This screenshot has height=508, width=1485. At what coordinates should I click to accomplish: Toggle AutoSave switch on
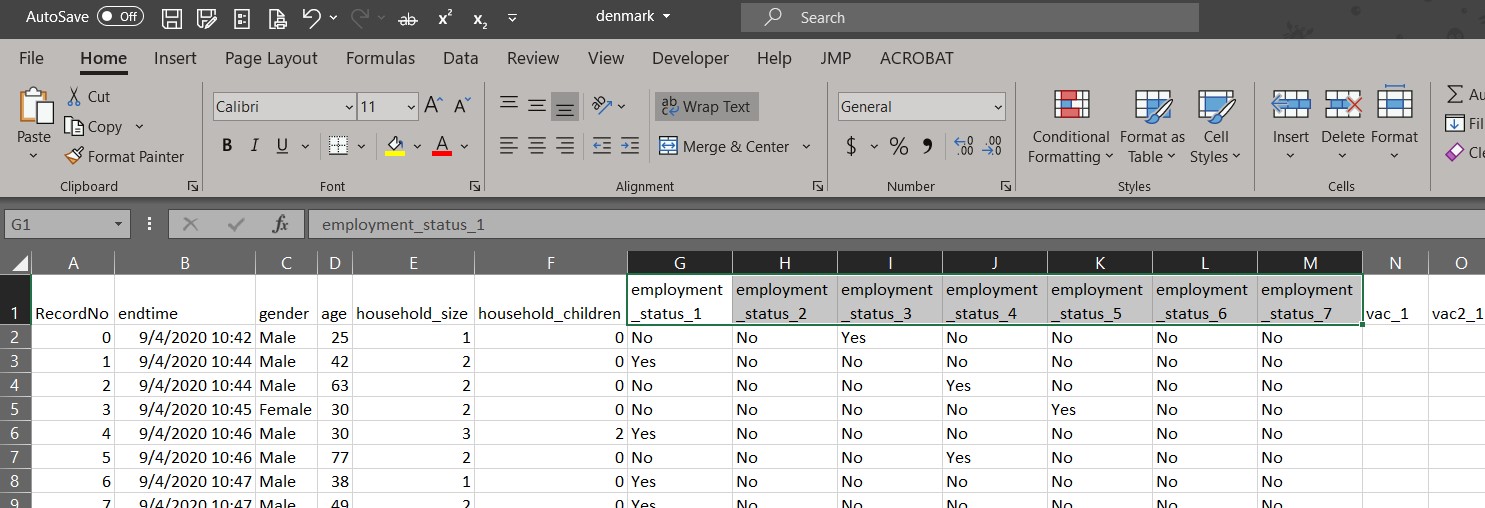point(119,17)
